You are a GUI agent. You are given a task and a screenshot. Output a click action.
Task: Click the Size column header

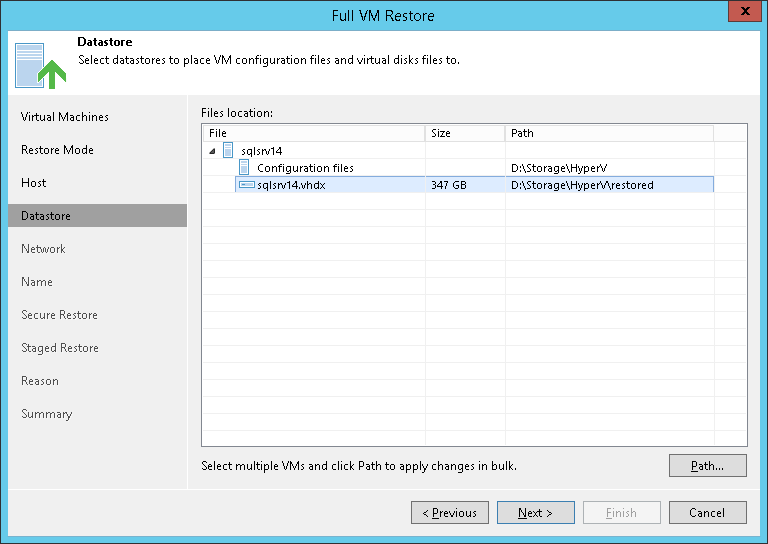465,133
